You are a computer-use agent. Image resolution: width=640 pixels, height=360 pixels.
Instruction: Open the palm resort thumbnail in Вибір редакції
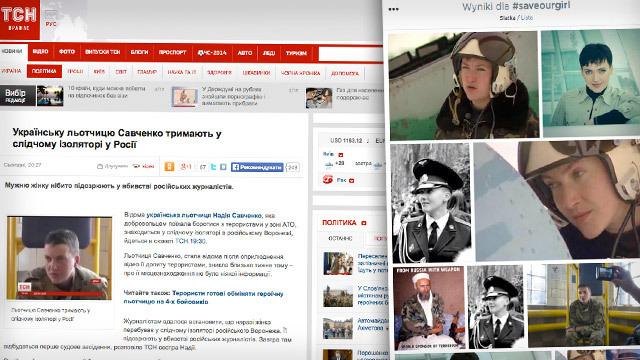[50, 96]
